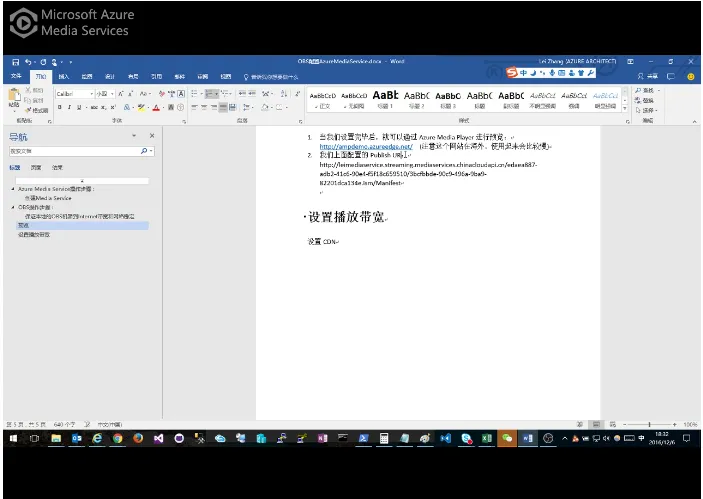Center the paragraph text
Image resolution: width=703 pixels, height=499 pixels.
point(204,107)
